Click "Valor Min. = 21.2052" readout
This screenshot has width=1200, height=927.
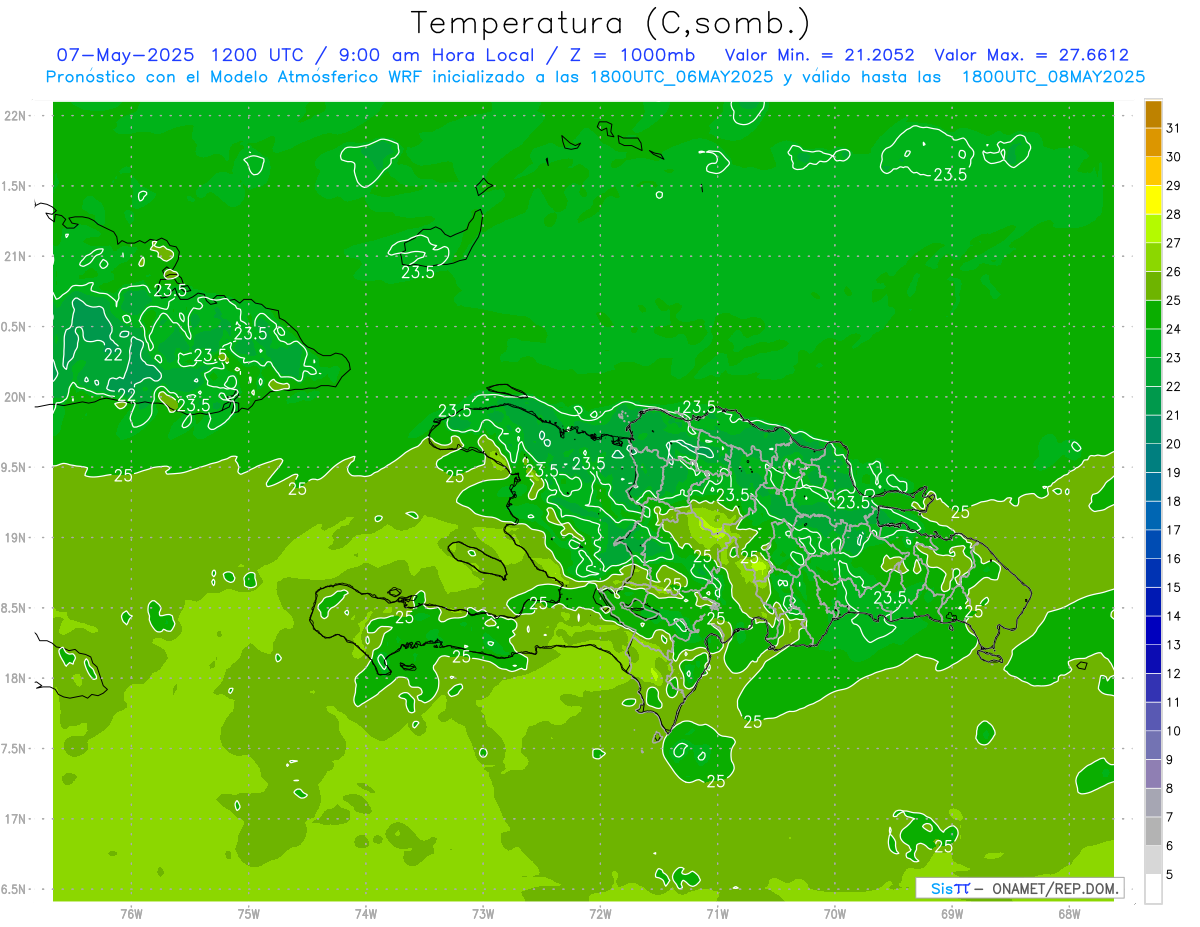pyautogui.click(x=820, y=55)
